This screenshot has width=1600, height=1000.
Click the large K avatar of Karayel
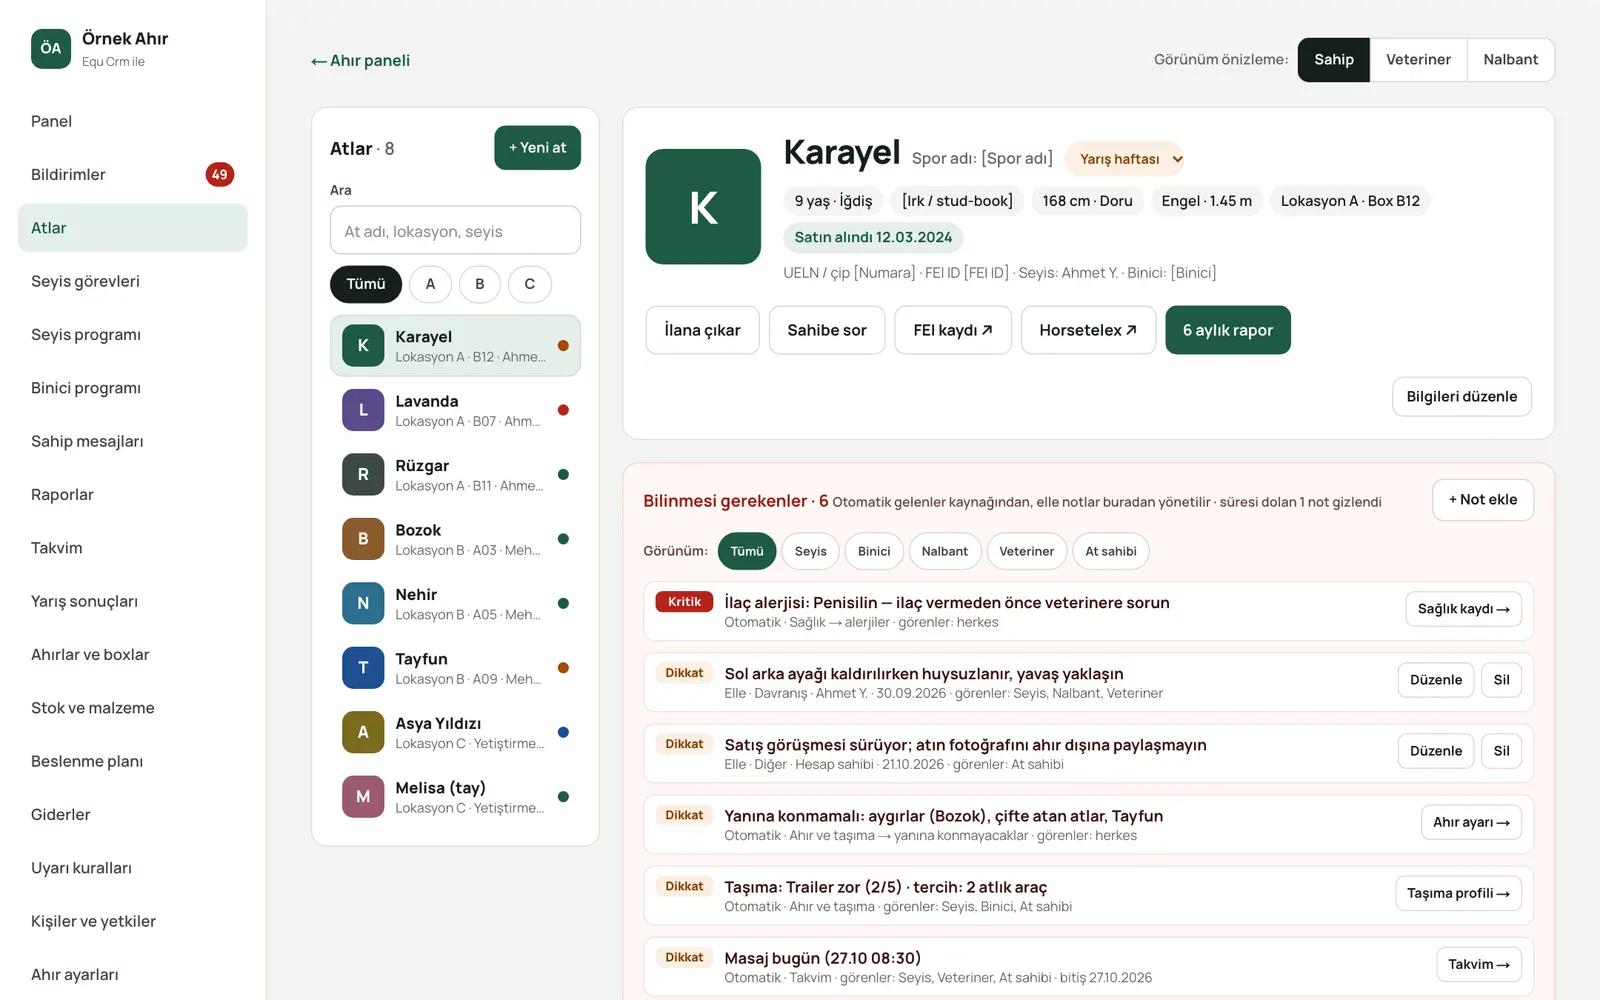coord(703,207)
